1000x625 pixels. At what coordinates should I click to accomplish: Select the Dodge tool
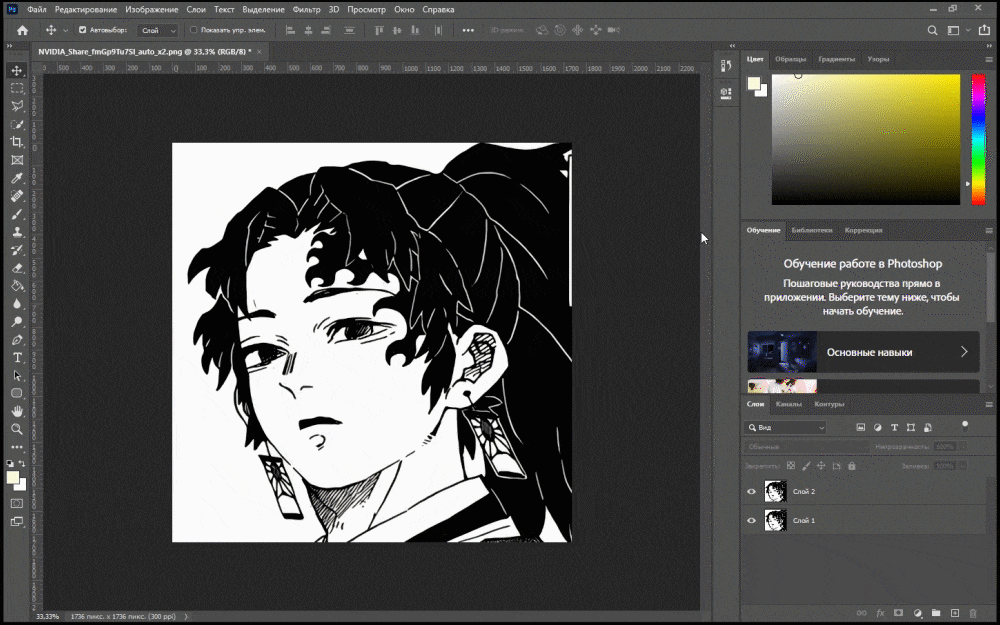coord(17,321)
